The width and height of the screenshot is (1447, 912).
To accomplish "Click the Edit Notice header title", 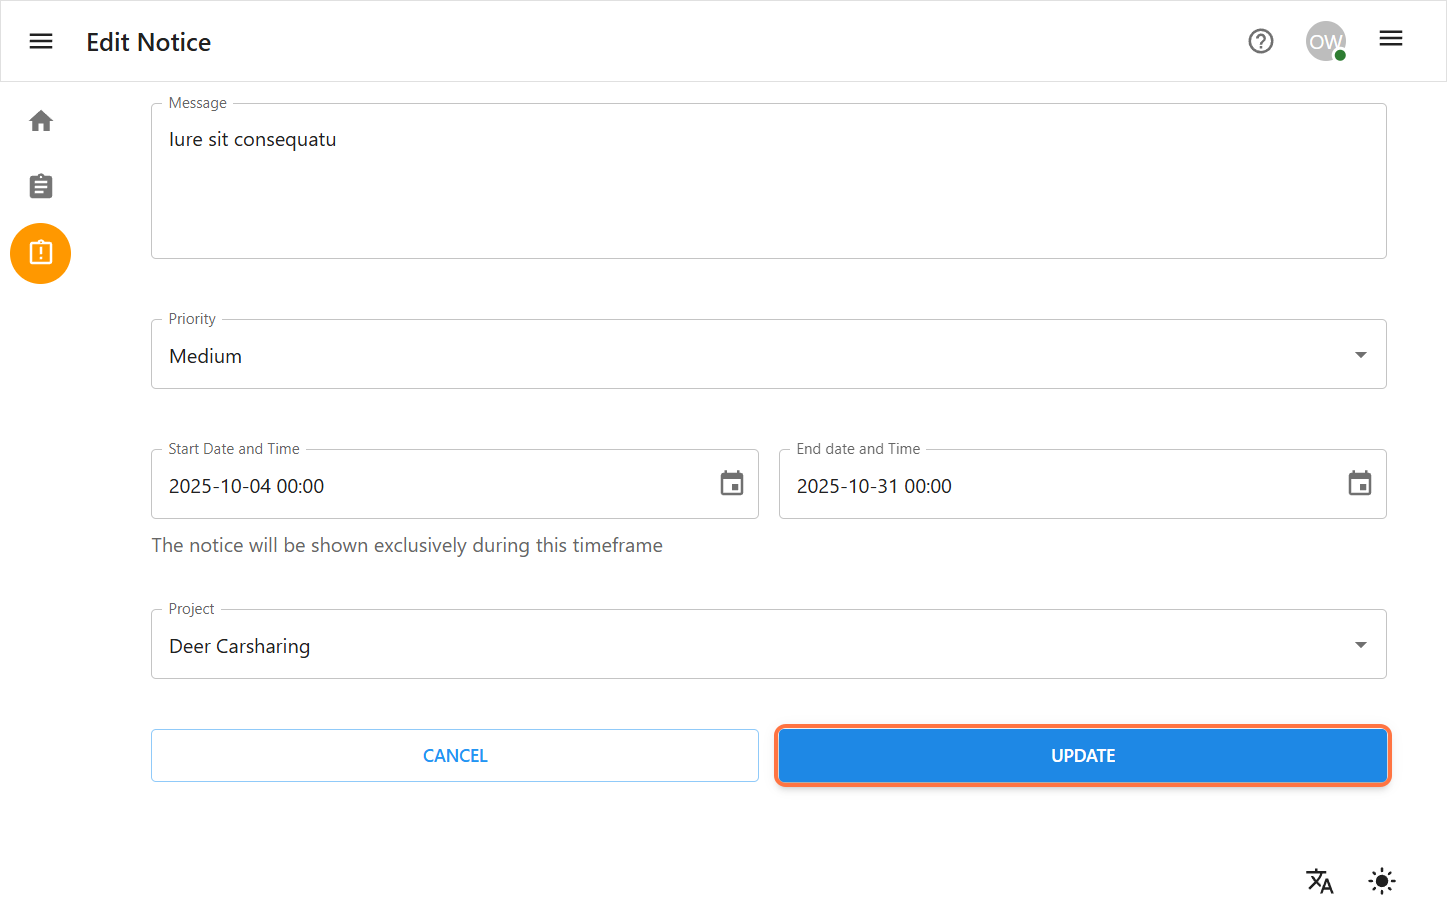I will pyautogui.click(x=148, y=43).
